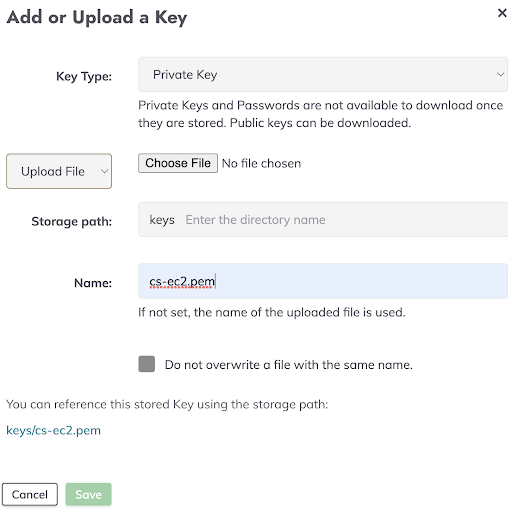Click the Do not overwrite label text
The image size is (512, 512).
[x=289, y=365]
